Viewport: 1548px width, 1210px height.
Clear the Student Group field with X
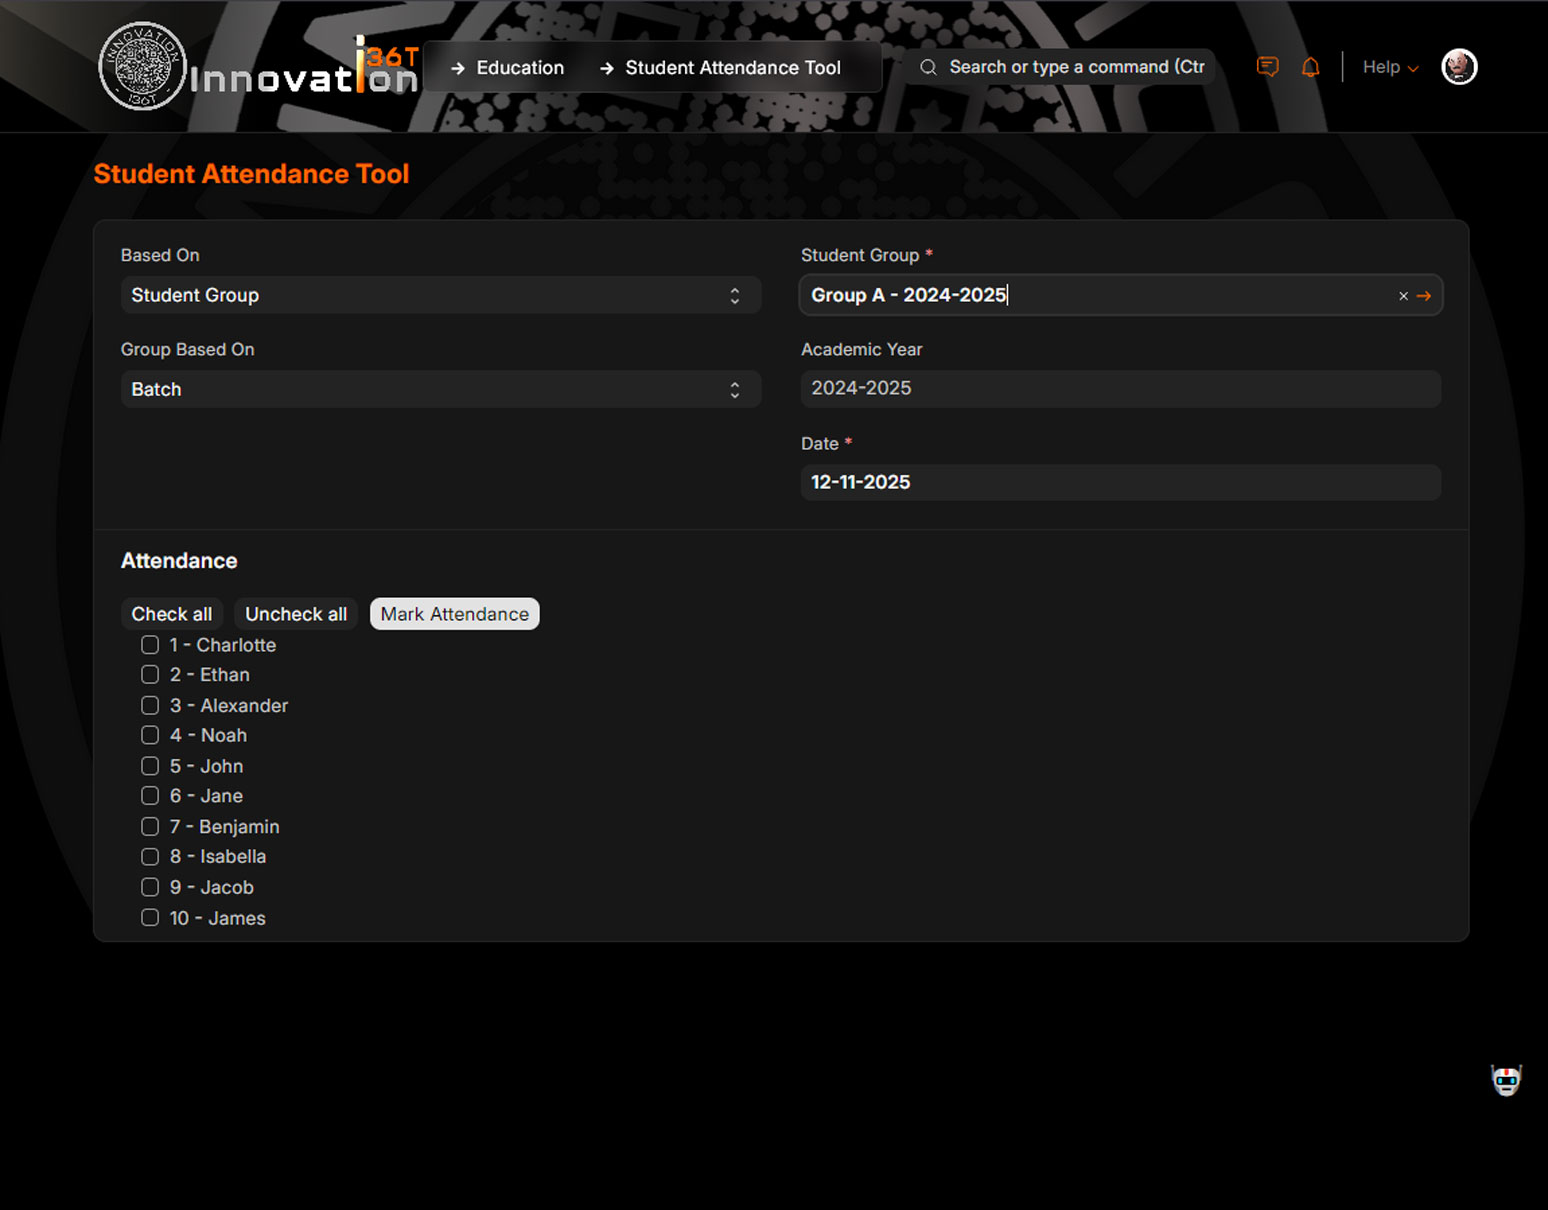[x=1403, y=296]
